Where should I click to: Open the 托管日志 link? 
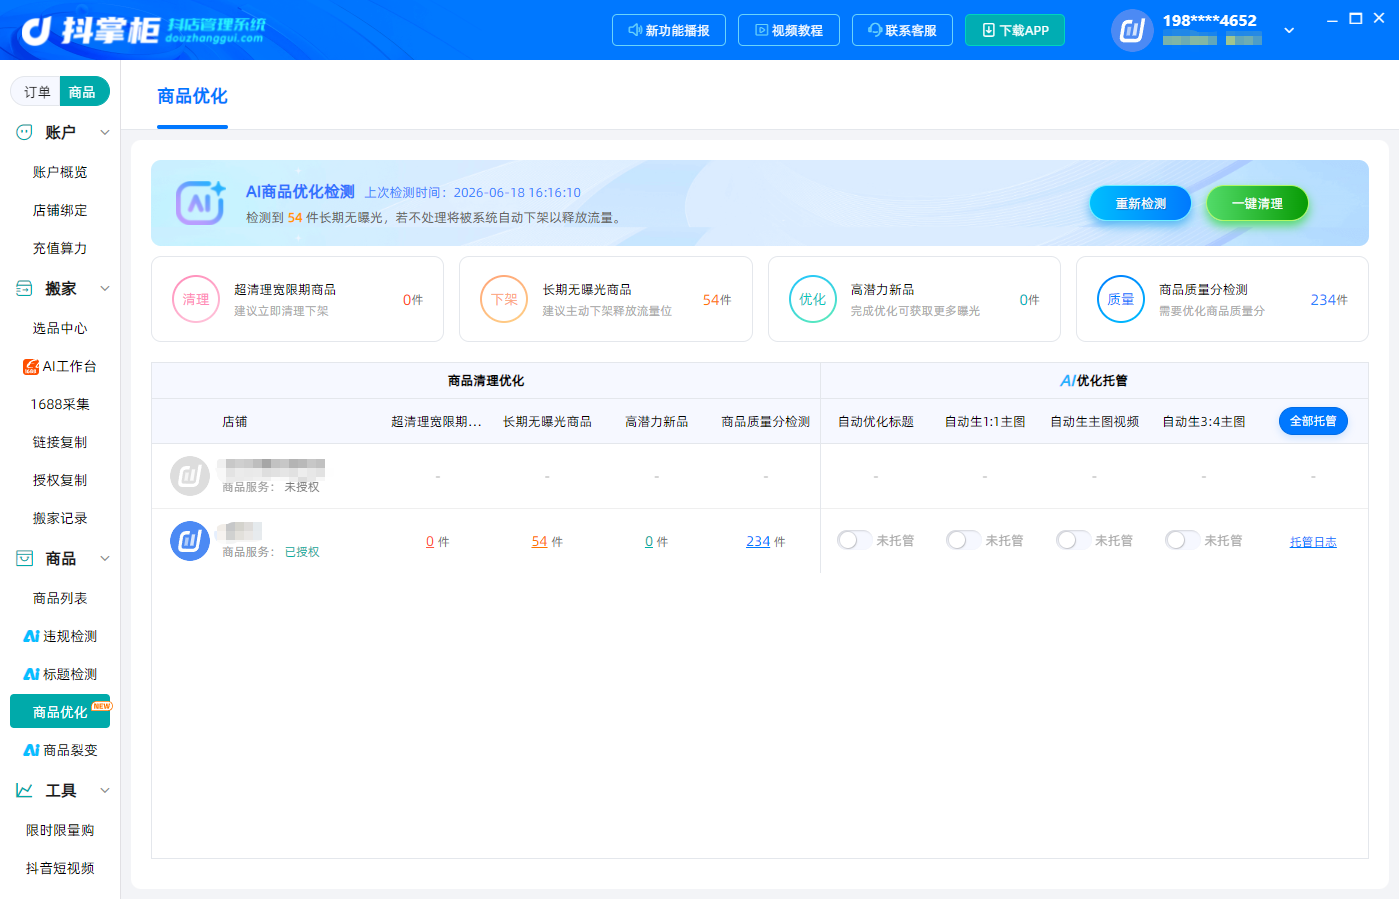click(1313, 542)
